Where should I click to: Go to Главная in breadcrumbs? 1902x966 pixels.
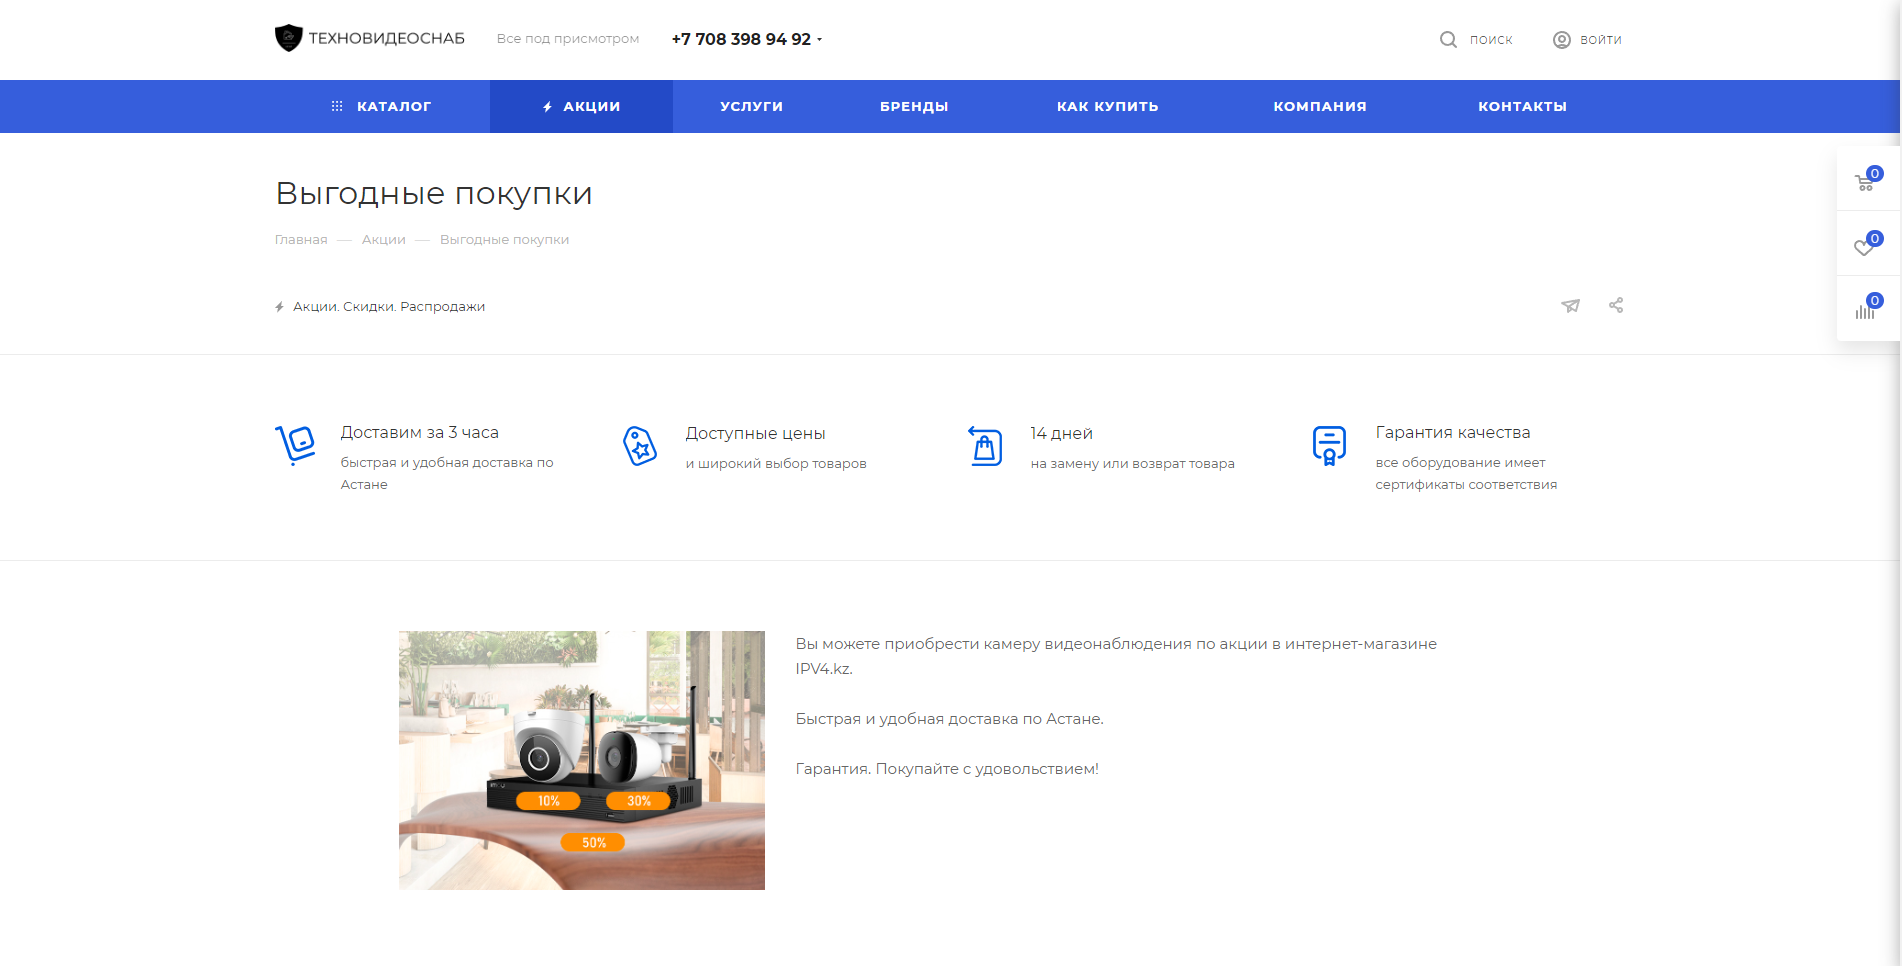301,240
